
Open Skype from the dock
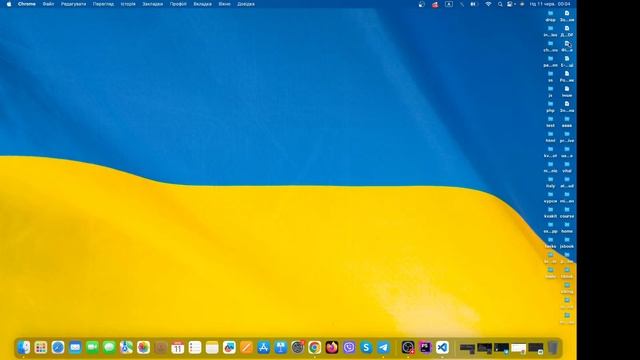point(366,347)
